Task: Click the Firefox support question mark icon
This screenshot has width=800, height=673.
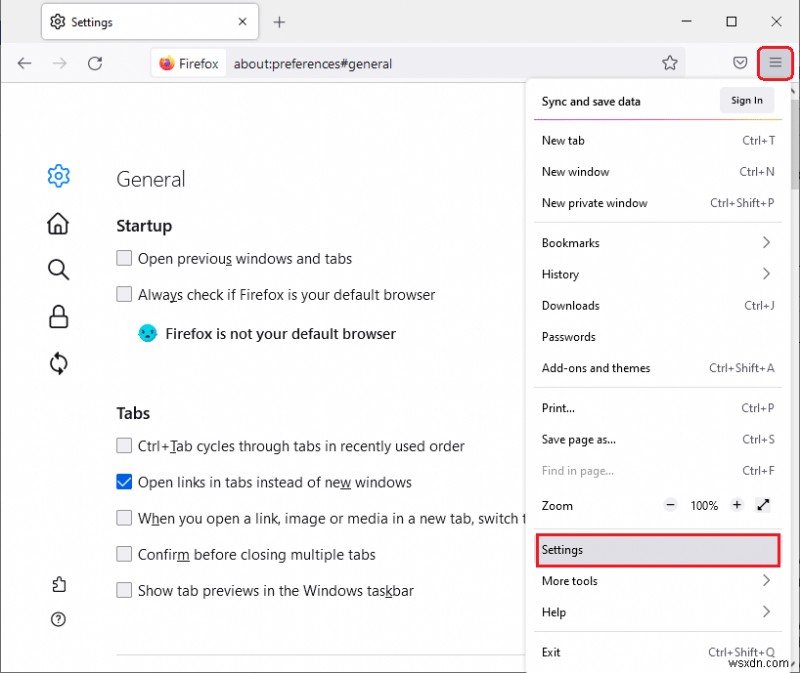Action: coord(57,619)
